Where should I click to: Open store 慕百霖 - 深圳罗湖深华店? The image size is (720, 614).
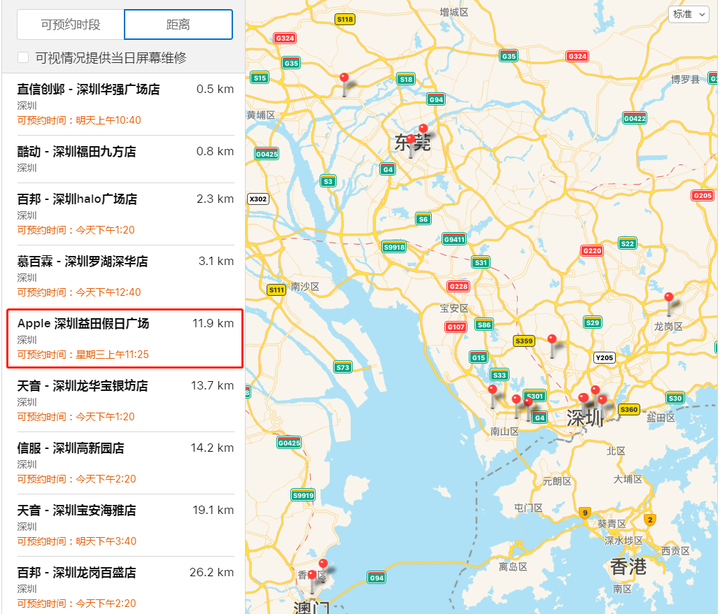click(125, 276)
